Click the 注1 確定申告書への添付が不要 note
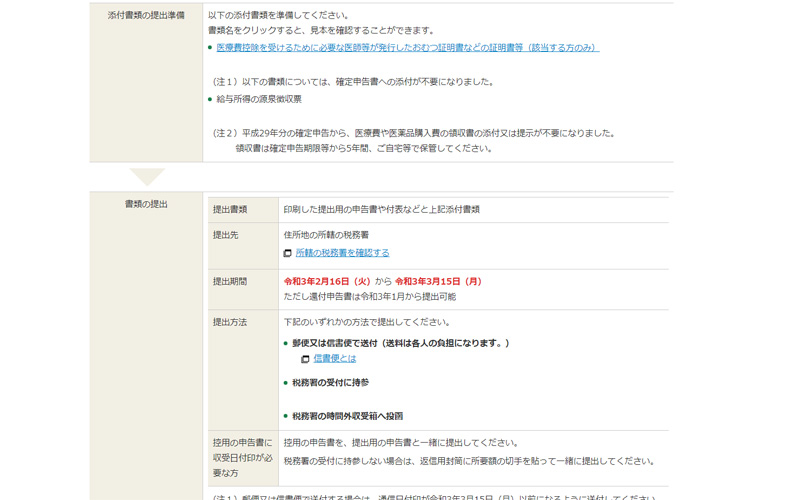 (x=353, y=82)
